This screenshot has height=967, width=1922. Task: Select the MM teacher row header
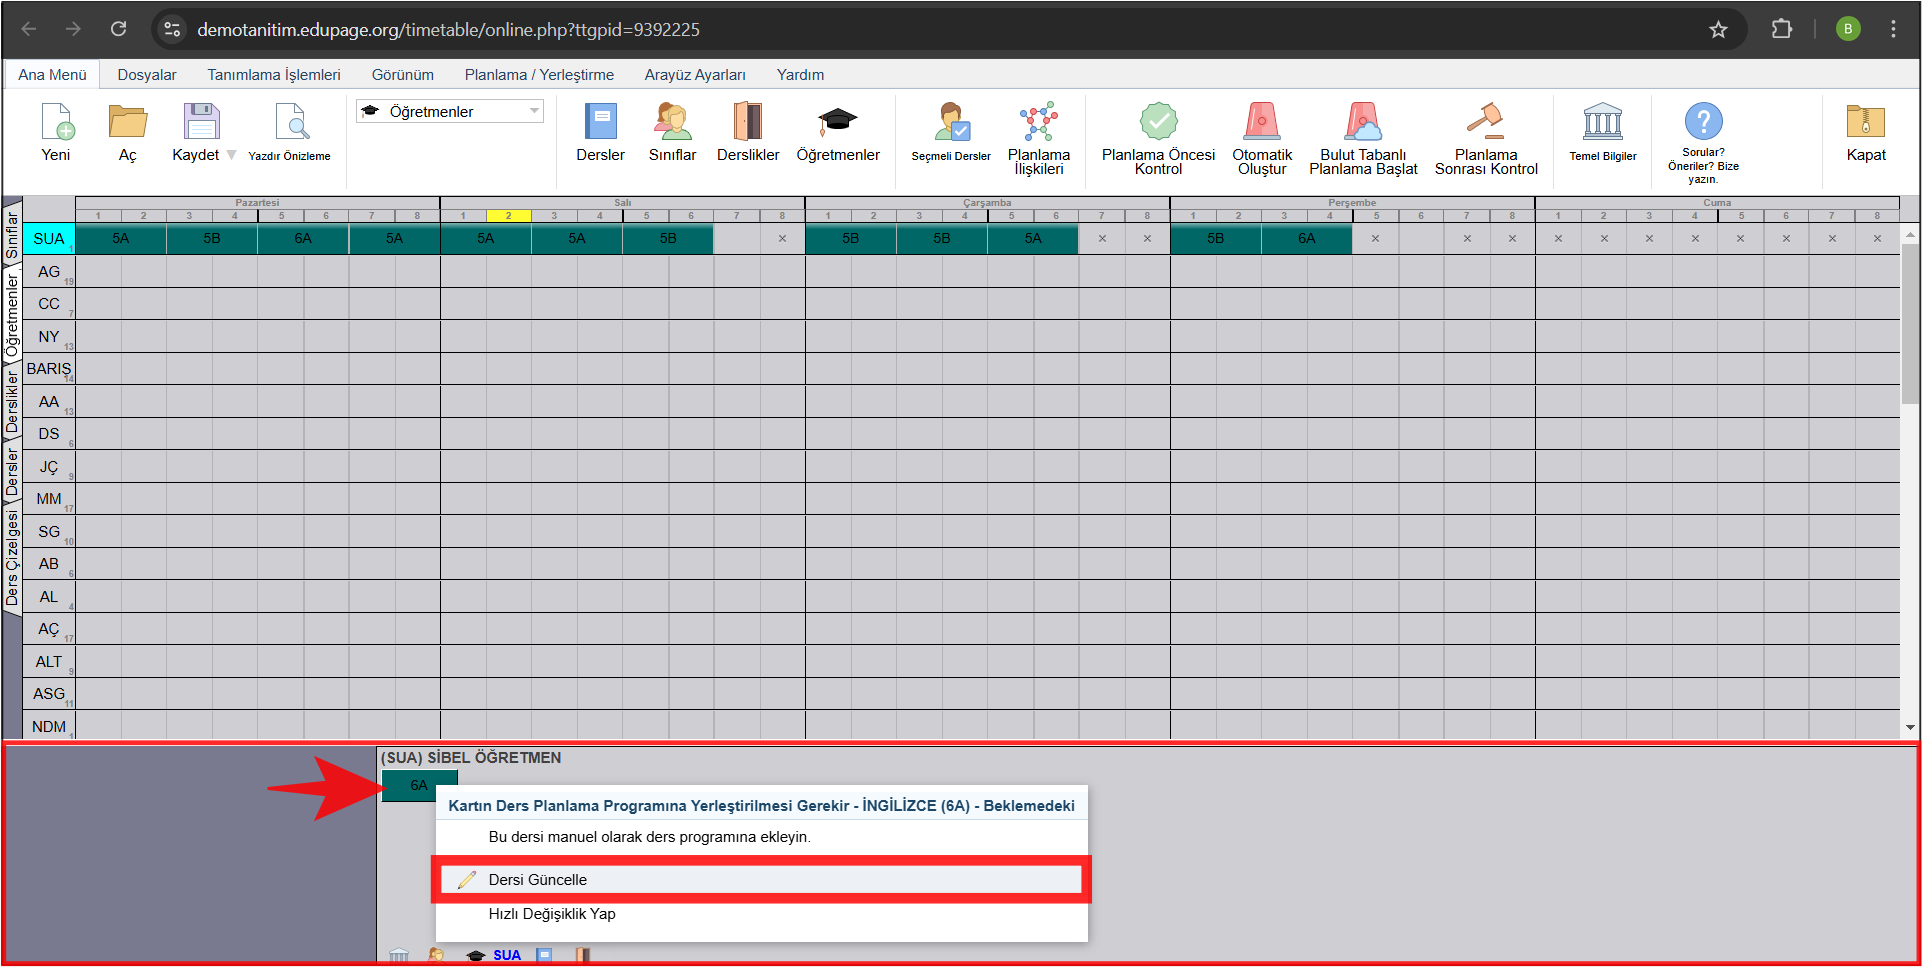49,499
